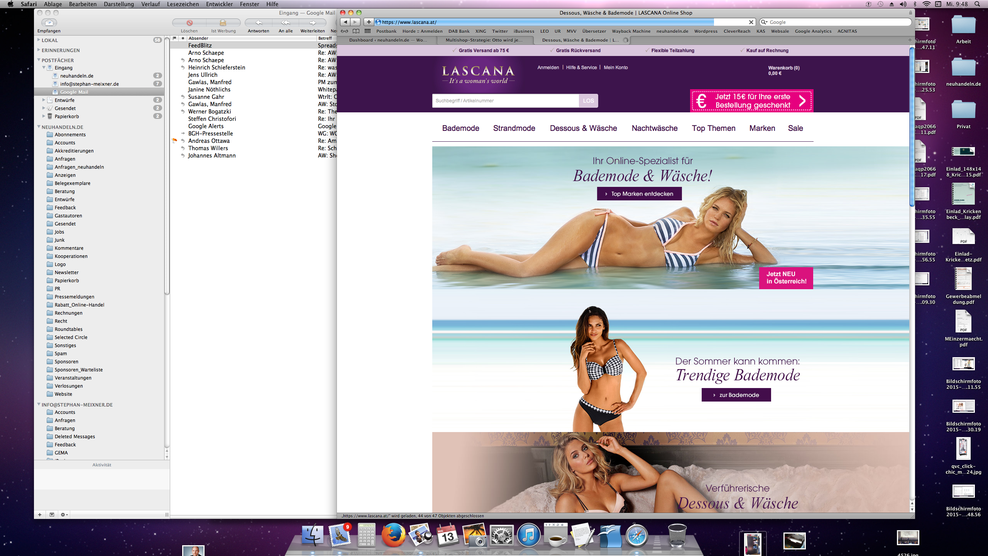Select the Andreas Ottawa flagged message
This screenshot has width=988, height=556.
tap(253, 141)
